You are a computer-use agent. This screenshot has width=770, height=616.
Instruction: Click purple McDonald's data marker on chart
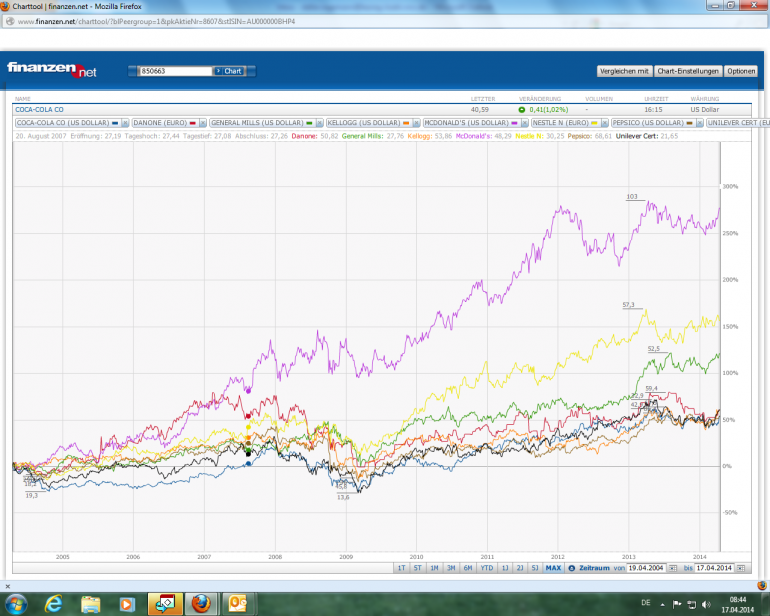pyautogui.click(x=248, y=391)
